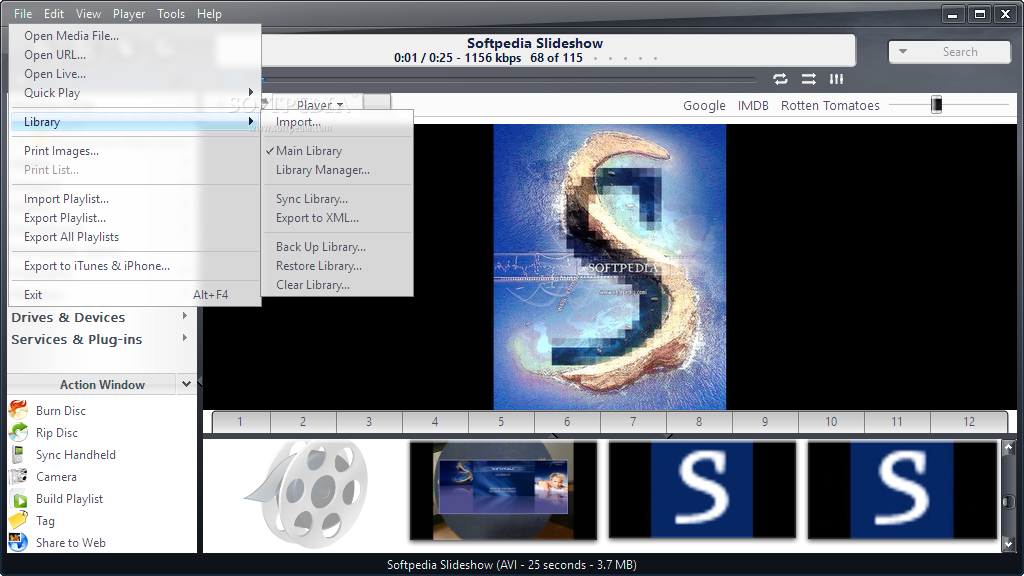The height and width of the screenshot is (576, 1024).
Task: Click the zoom slider handle
Action: click(936, 104)
